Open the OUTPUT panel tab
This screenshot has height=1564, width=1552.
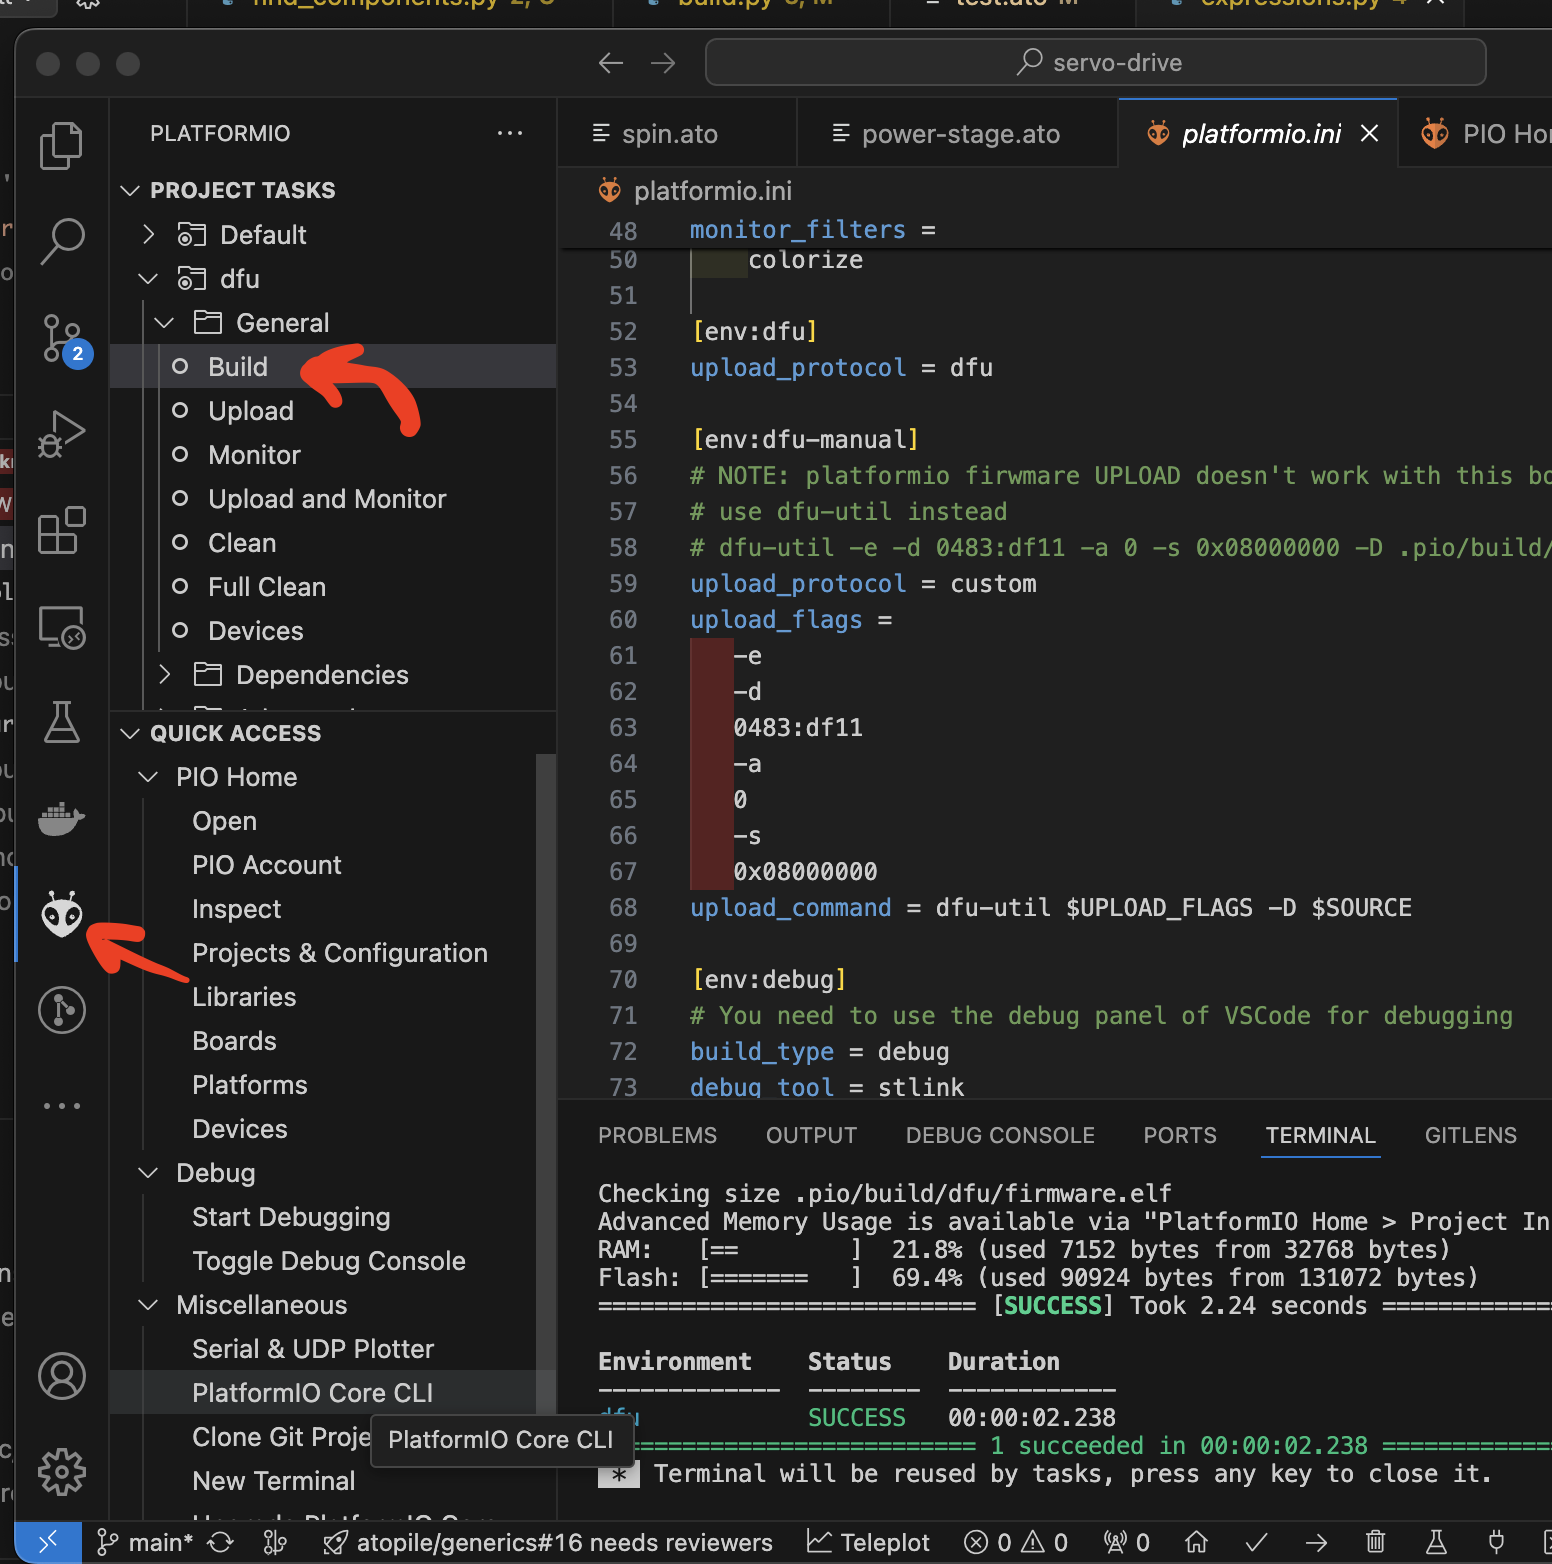[x=811, y=1135]
